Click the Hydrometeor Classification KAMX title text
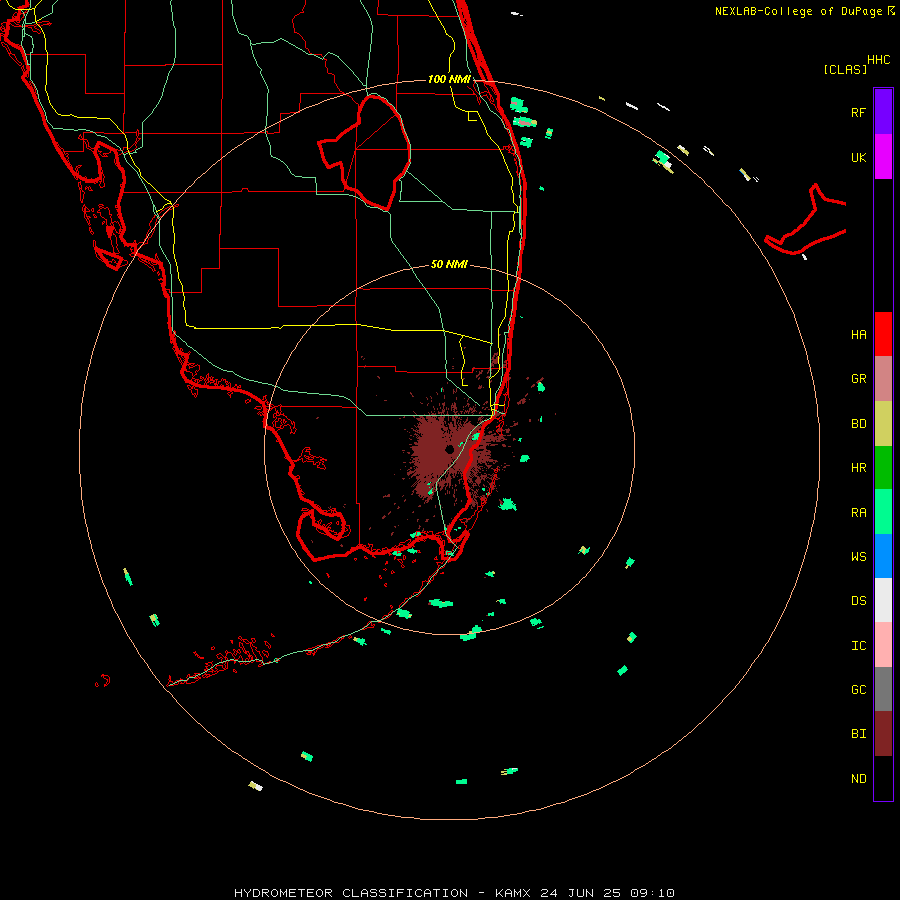 coord(454,893)
